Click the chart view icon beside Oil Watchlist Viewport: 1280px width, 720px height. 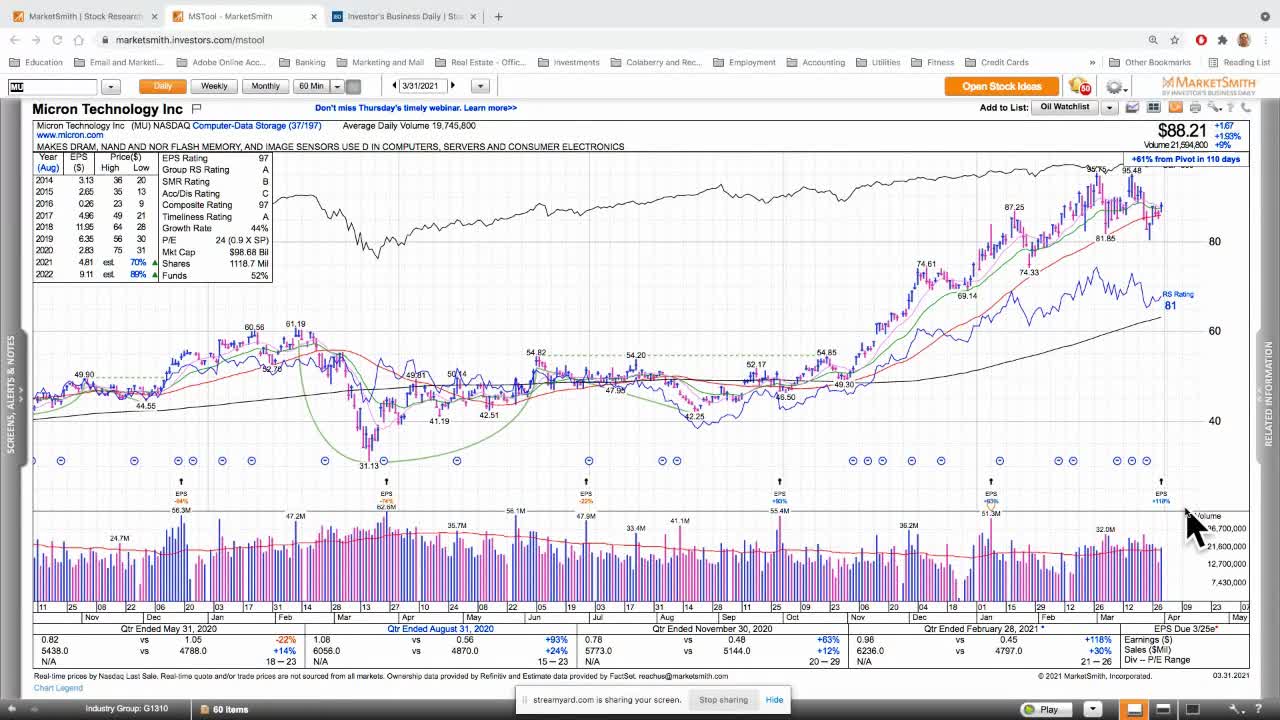[1132, 107]
